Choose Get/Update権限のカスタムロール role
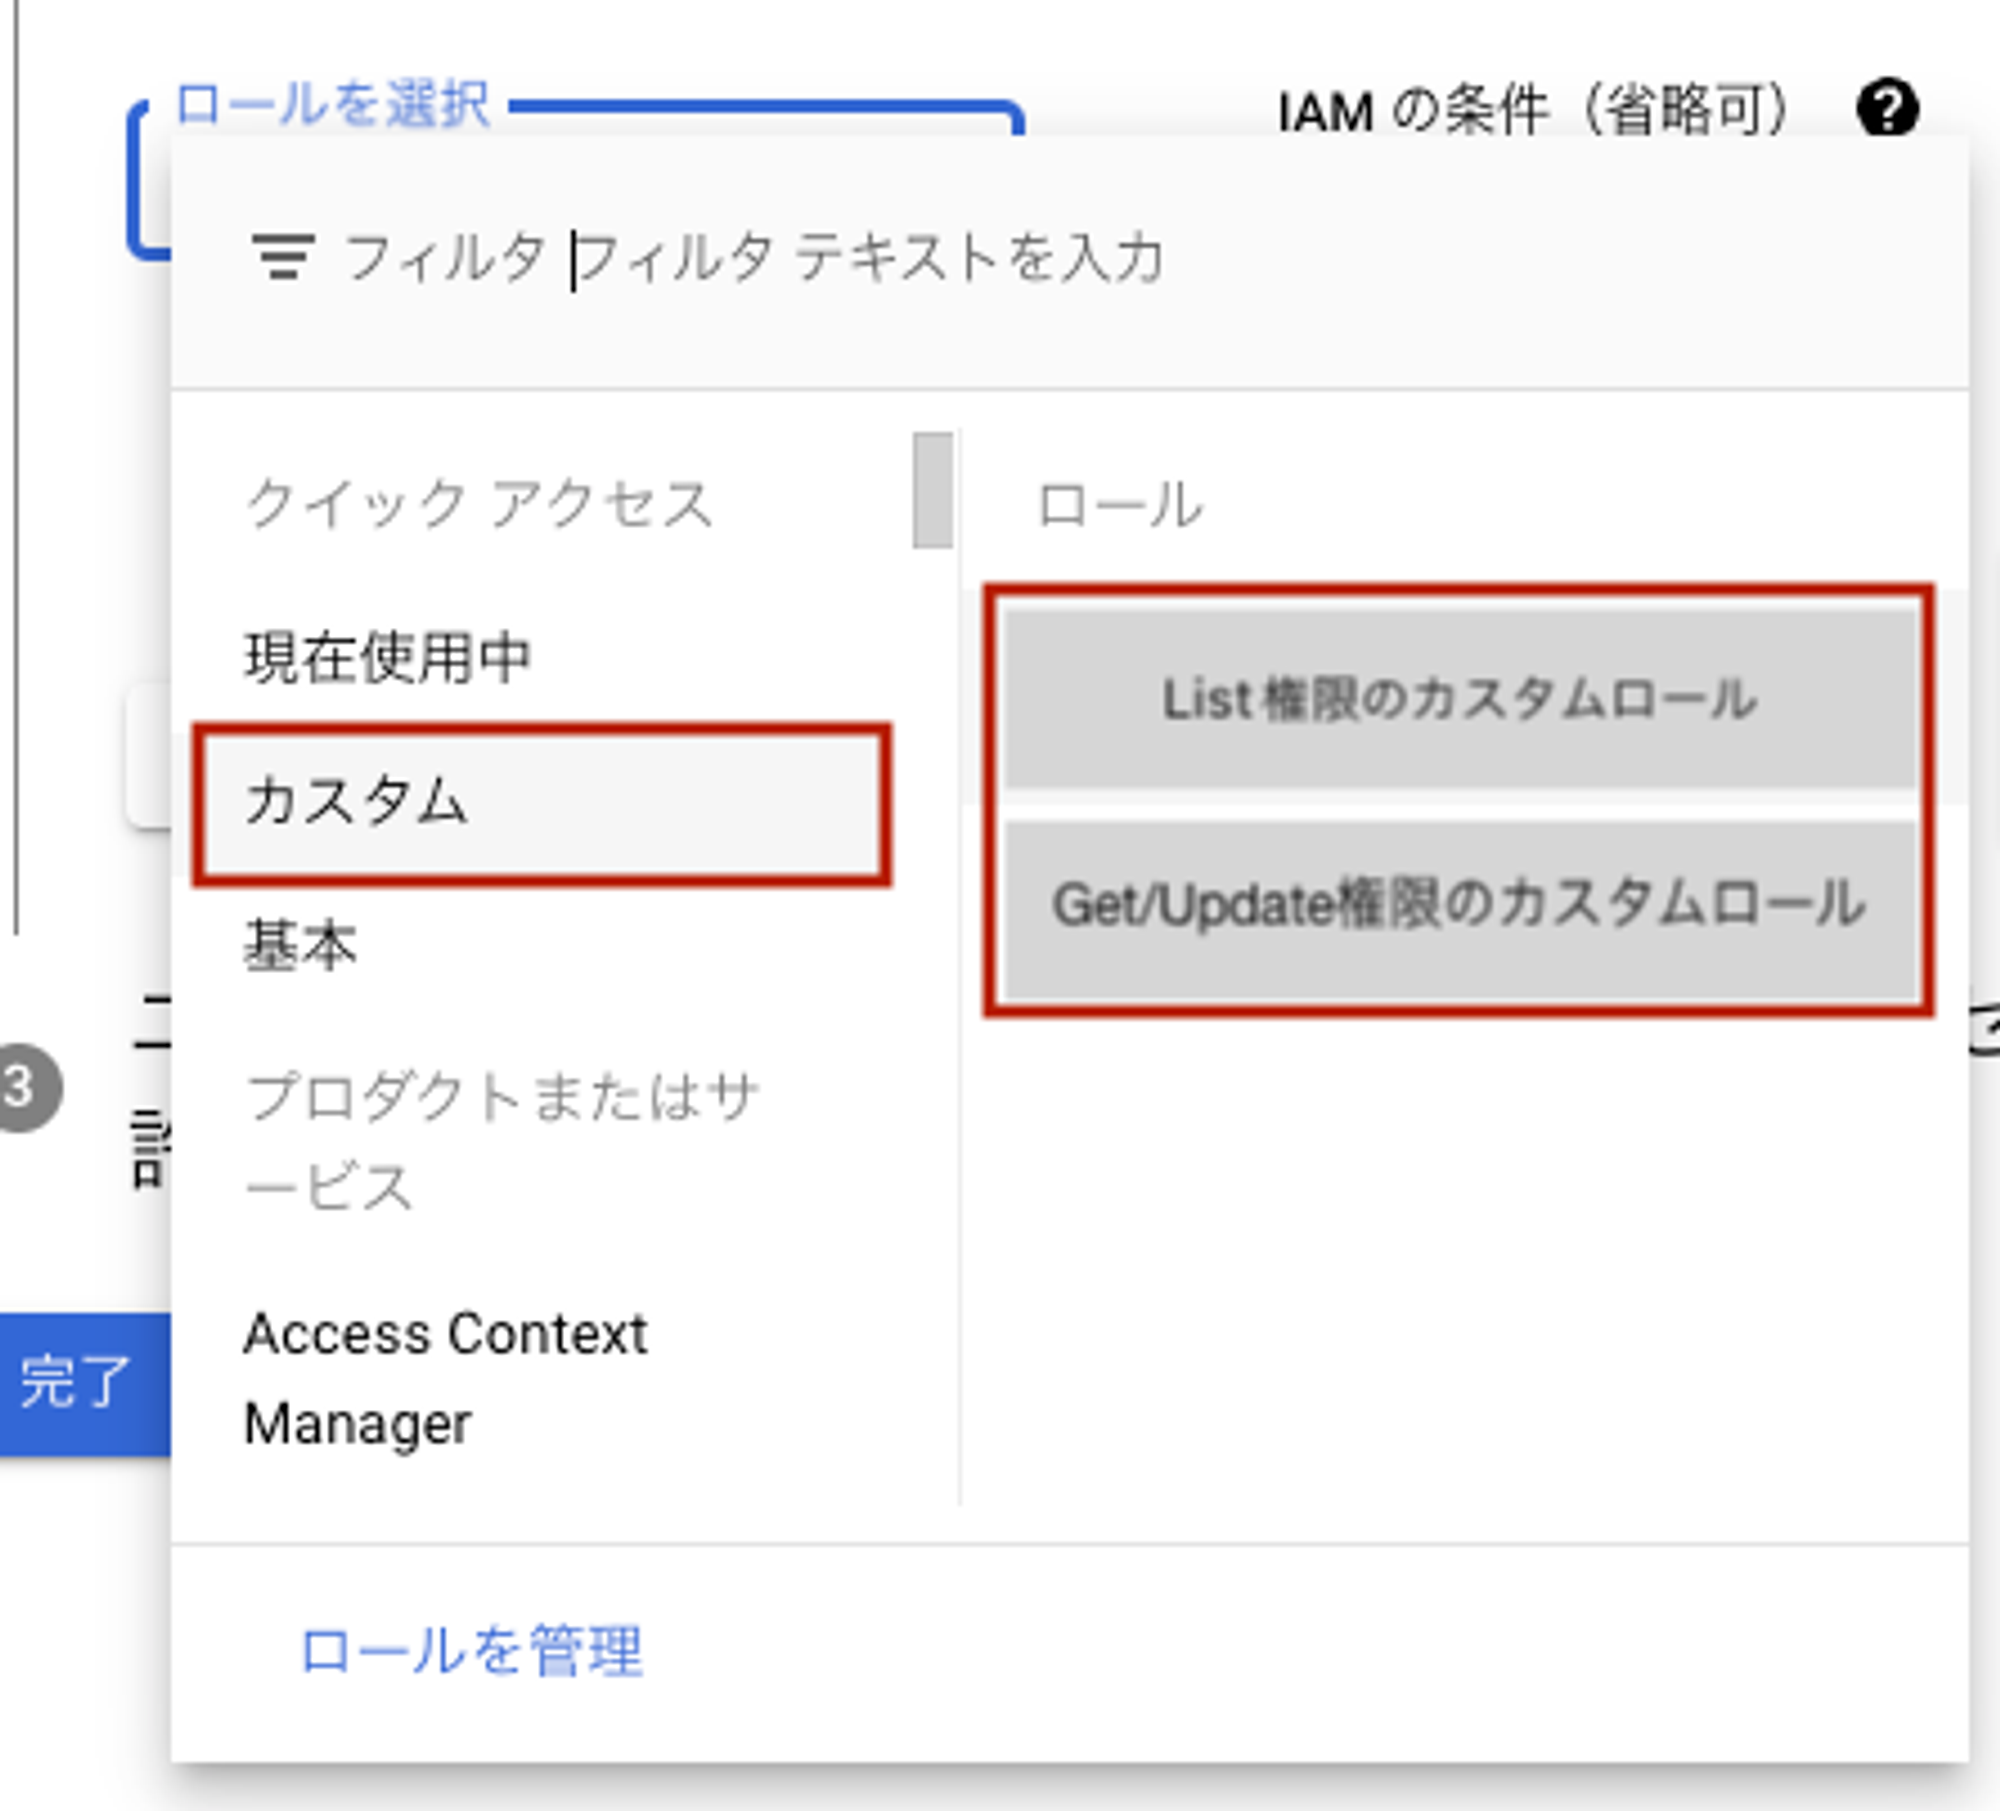Viewport: 2000px width, 1811px height. [x=1459, y=905]
